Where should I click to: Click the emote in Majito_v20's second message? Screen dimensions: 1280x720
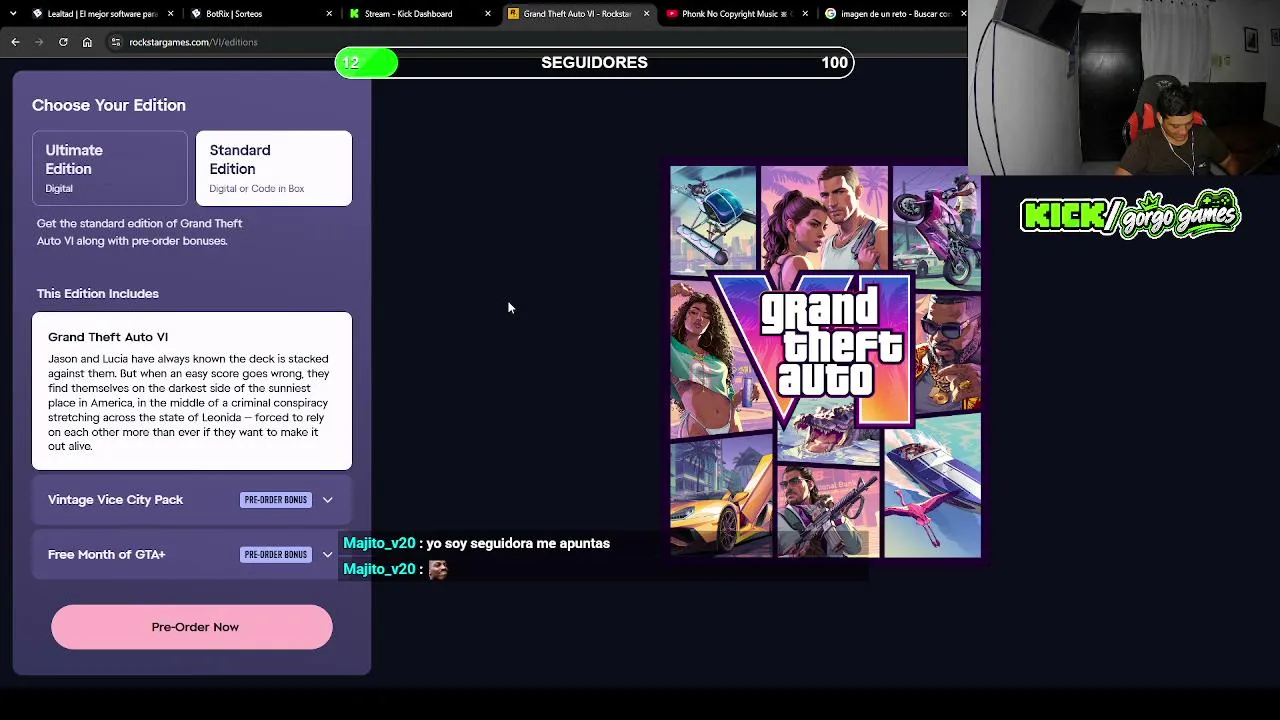point(437,569)
